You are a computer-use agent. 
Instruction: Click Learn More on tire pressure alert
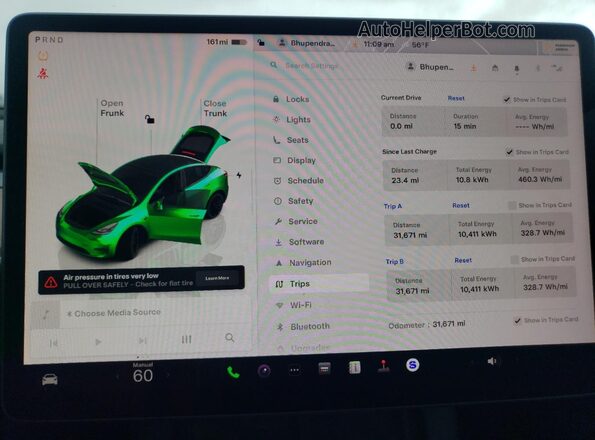coord(217,278)
